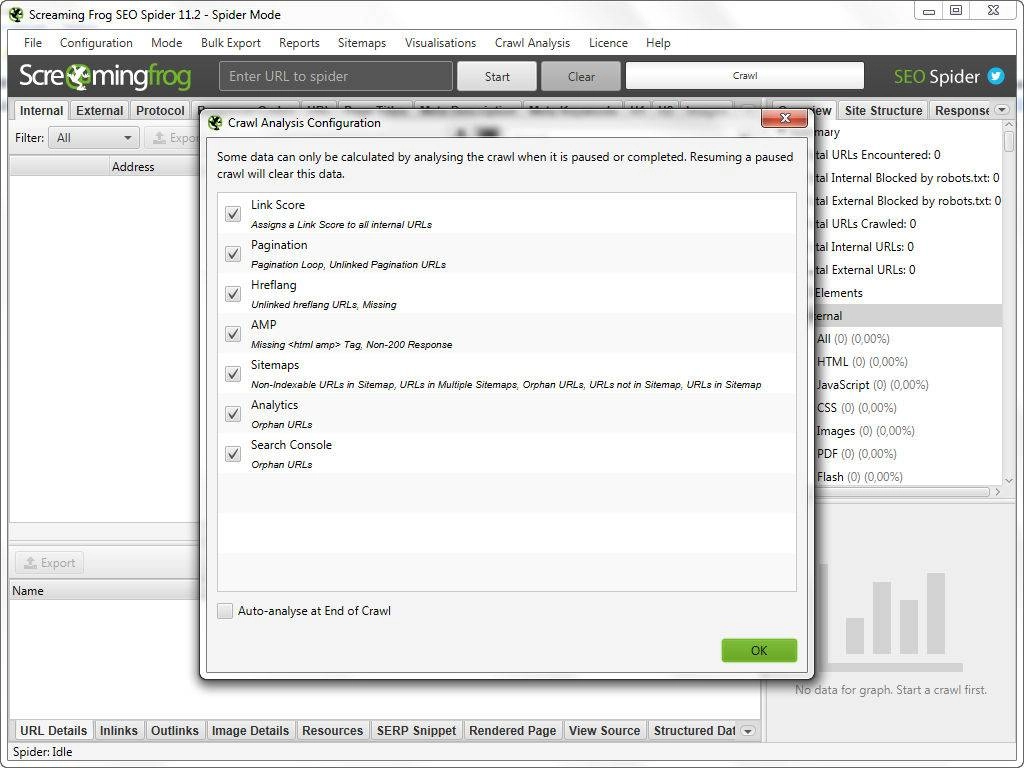Disable the Hreflang analysis checkbox
Viewport: 1024px width, 768px height.
tap(232, 294)
